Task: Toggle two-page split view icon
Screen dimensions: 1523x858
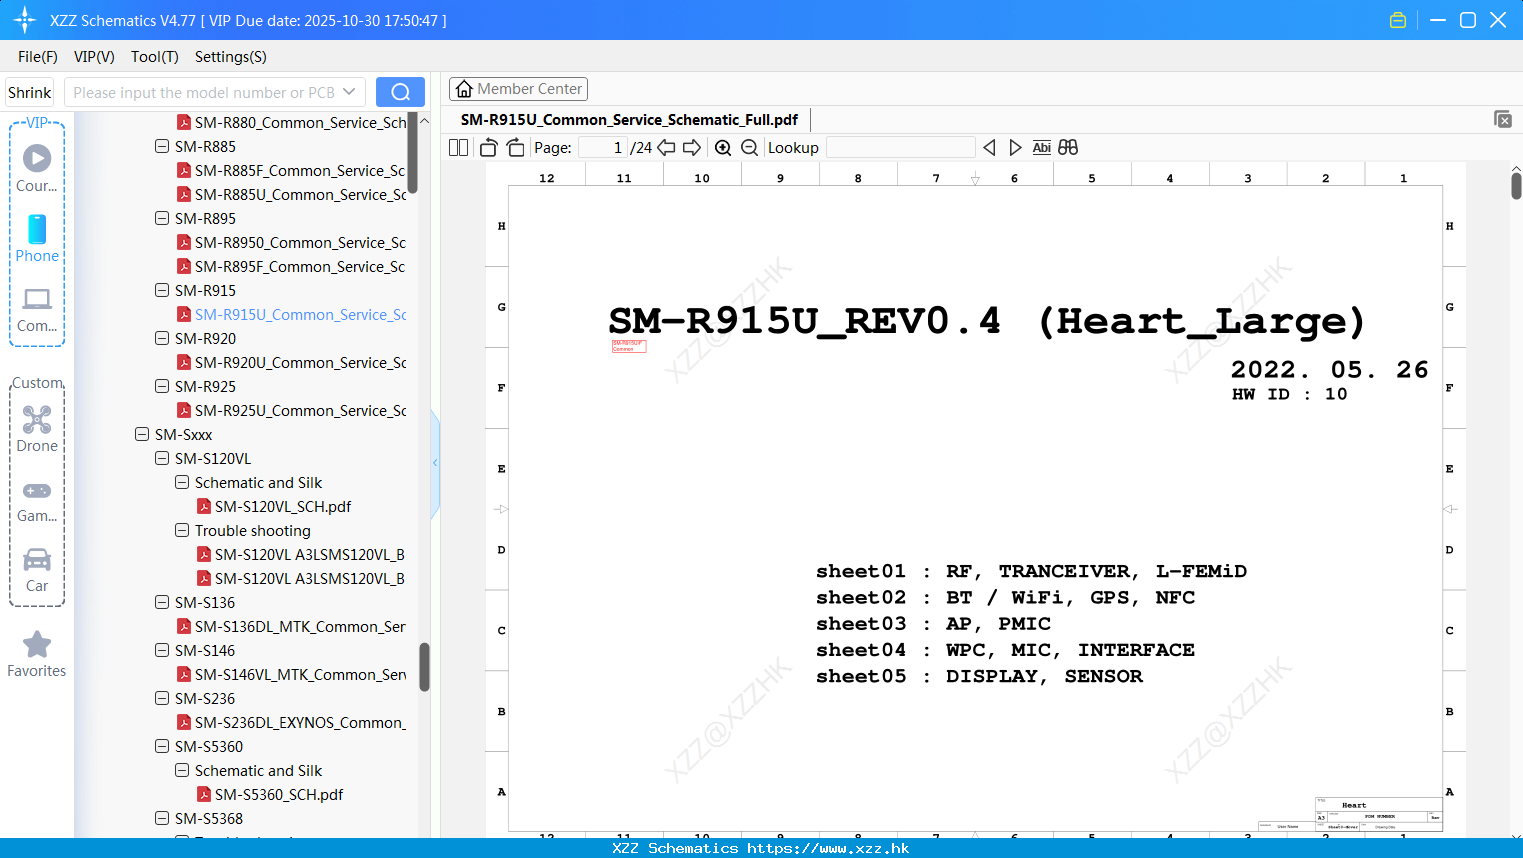Action: 458,147
